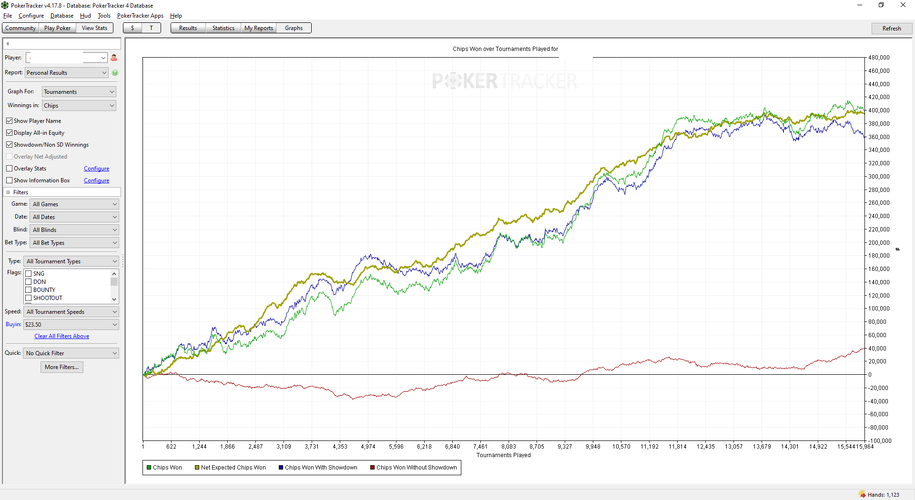This screenshot has height=500, width=915.
Task: Open the Winnings in Chips dropdown
Action: (x=79, y=106)
